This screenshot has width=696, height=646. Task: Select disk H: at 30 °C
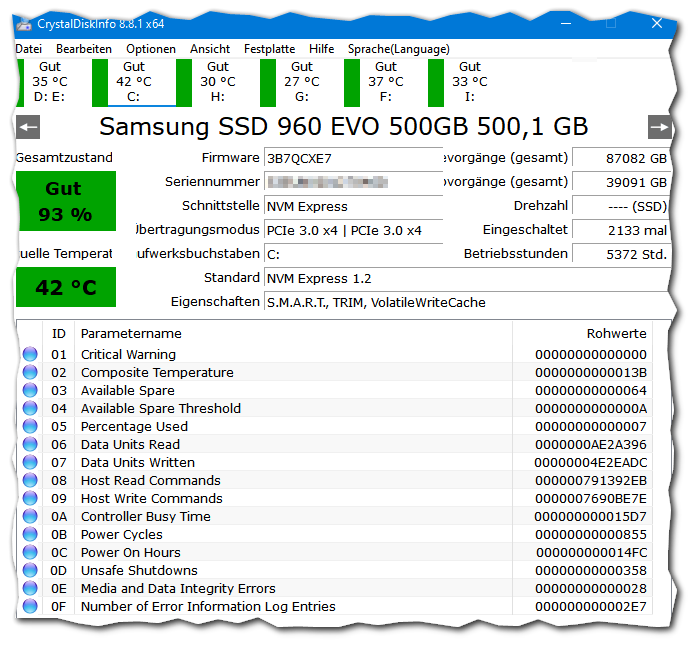pos(218,82)
